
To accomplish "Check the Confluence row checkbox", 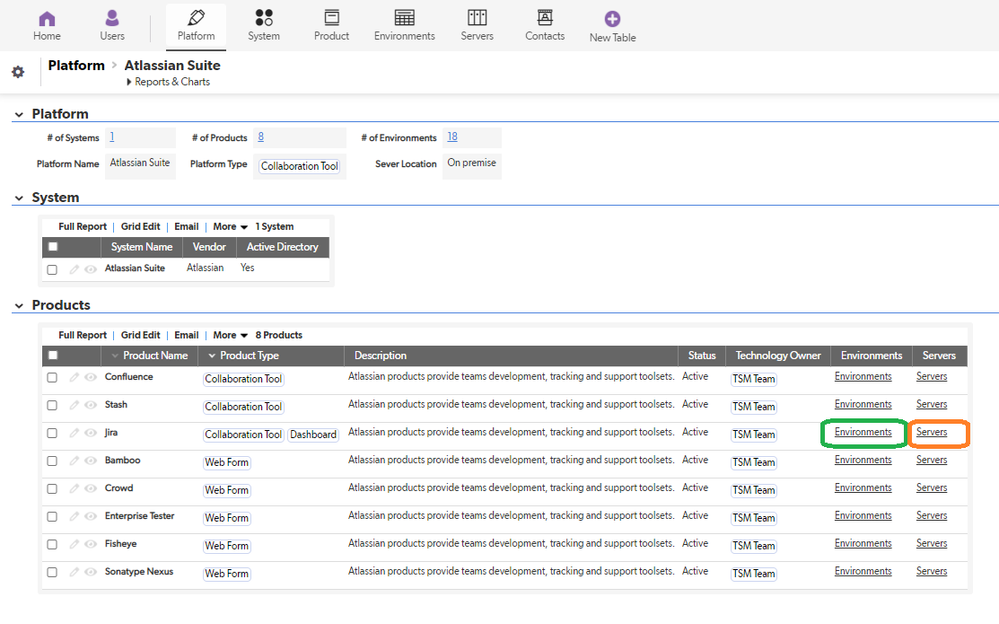I will (52, 377).
